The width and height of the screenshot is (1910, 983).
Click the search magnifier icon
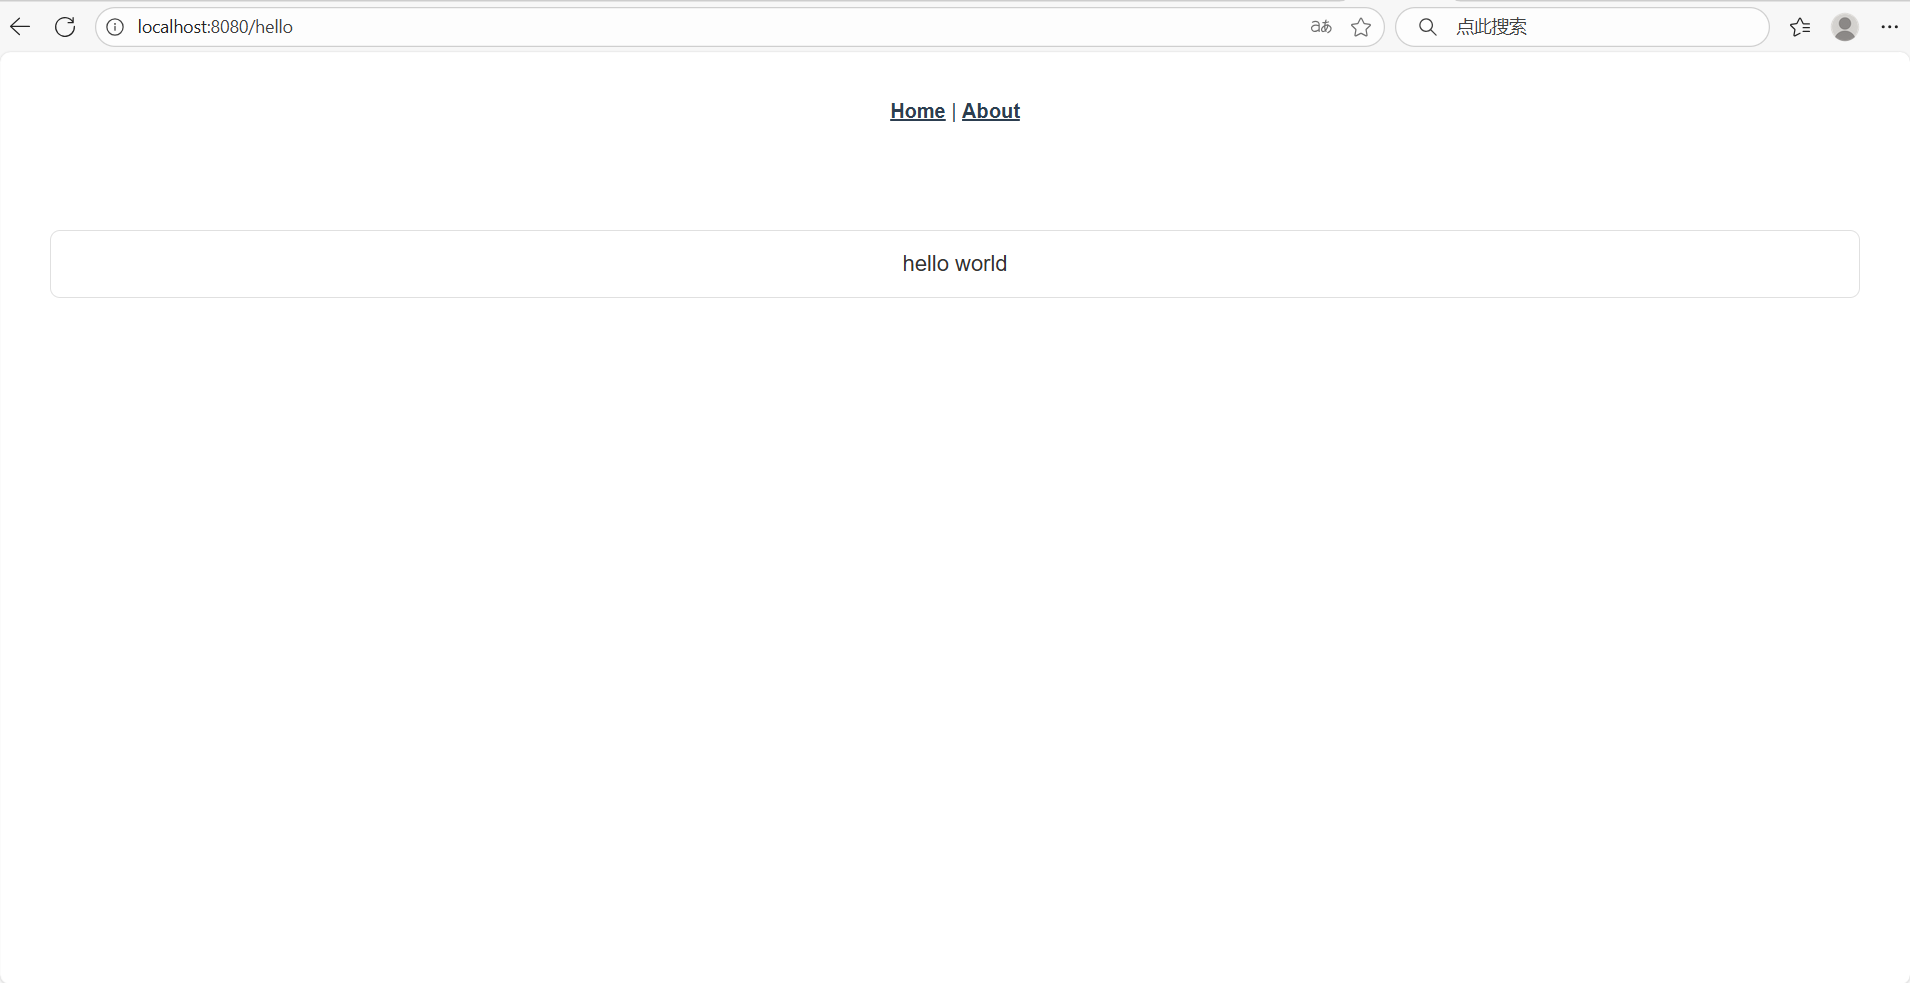pyautogui.click(x=1428, y=27)
